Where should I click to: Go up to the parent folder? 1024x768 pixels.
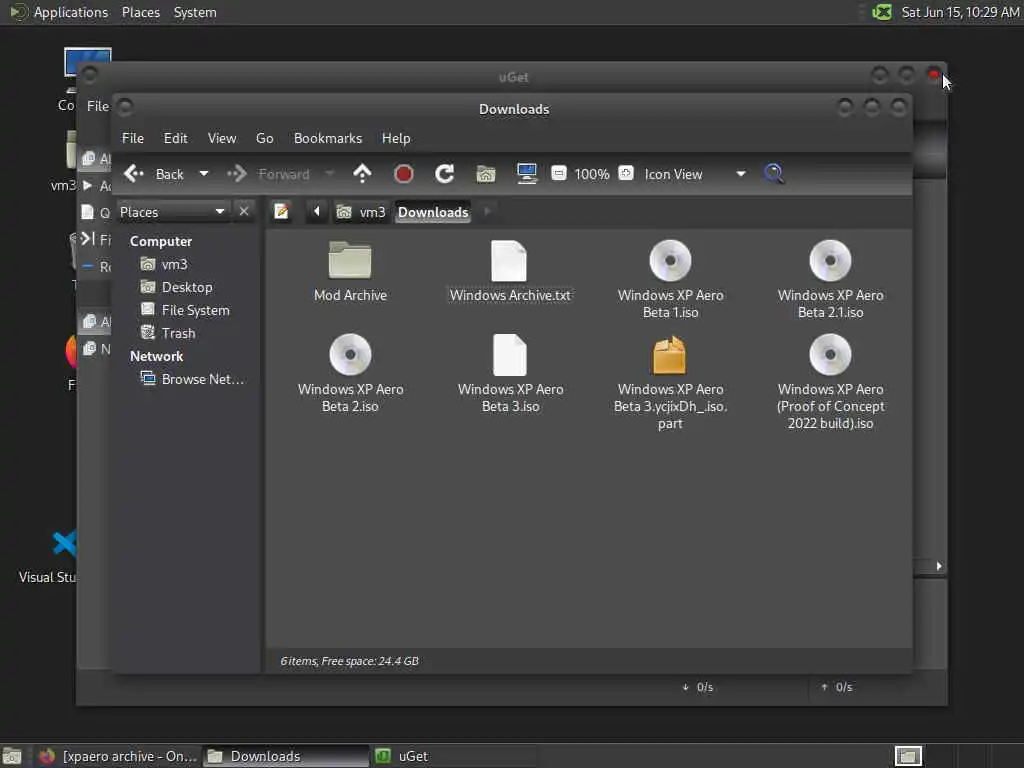(362, 174)
